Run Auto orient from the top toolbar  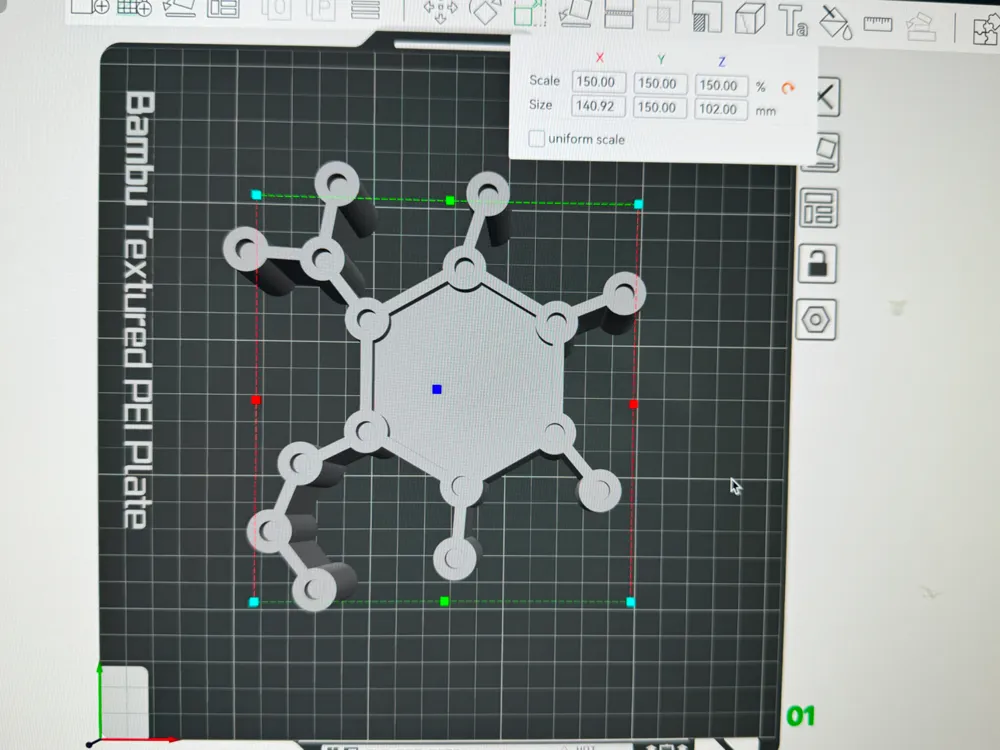[179, 8]
